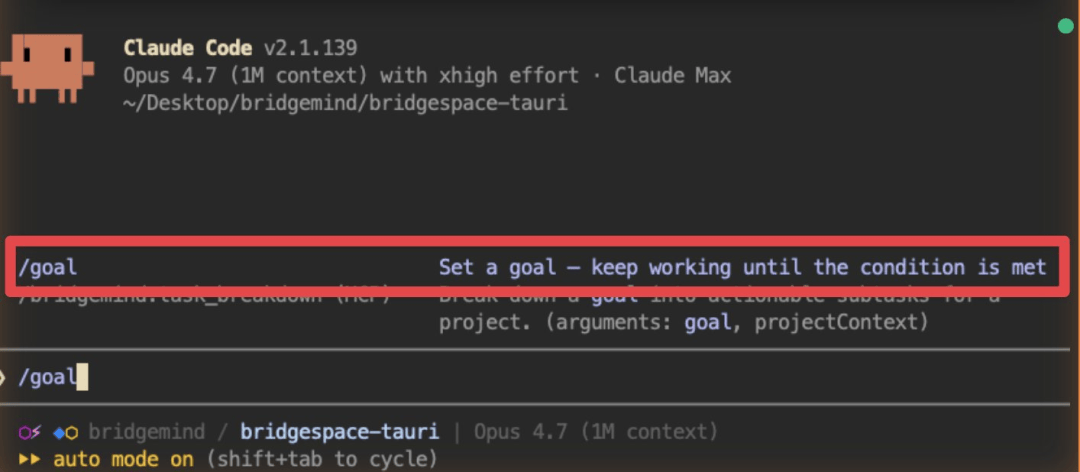Image resolution: width=1080 pixels, height=472 pixels.
Task: Toggle the 'auto mode on' indicator
Action: [x=123, y=459]
